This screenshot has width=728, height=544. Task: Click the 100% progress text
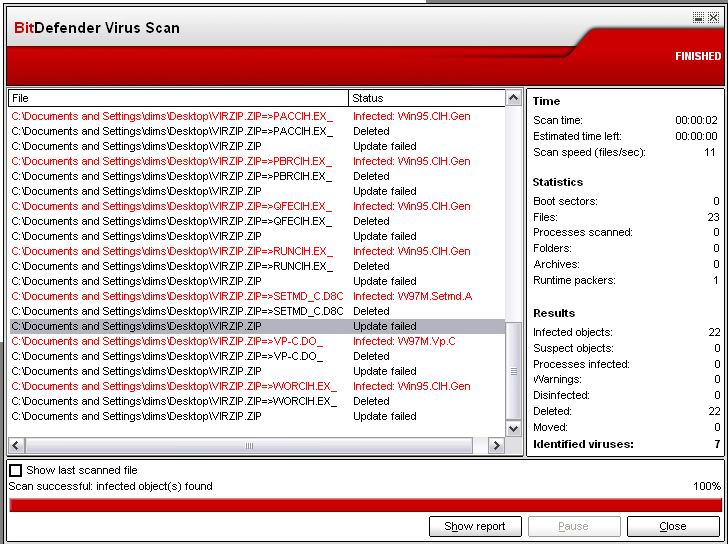coord(707,486)
